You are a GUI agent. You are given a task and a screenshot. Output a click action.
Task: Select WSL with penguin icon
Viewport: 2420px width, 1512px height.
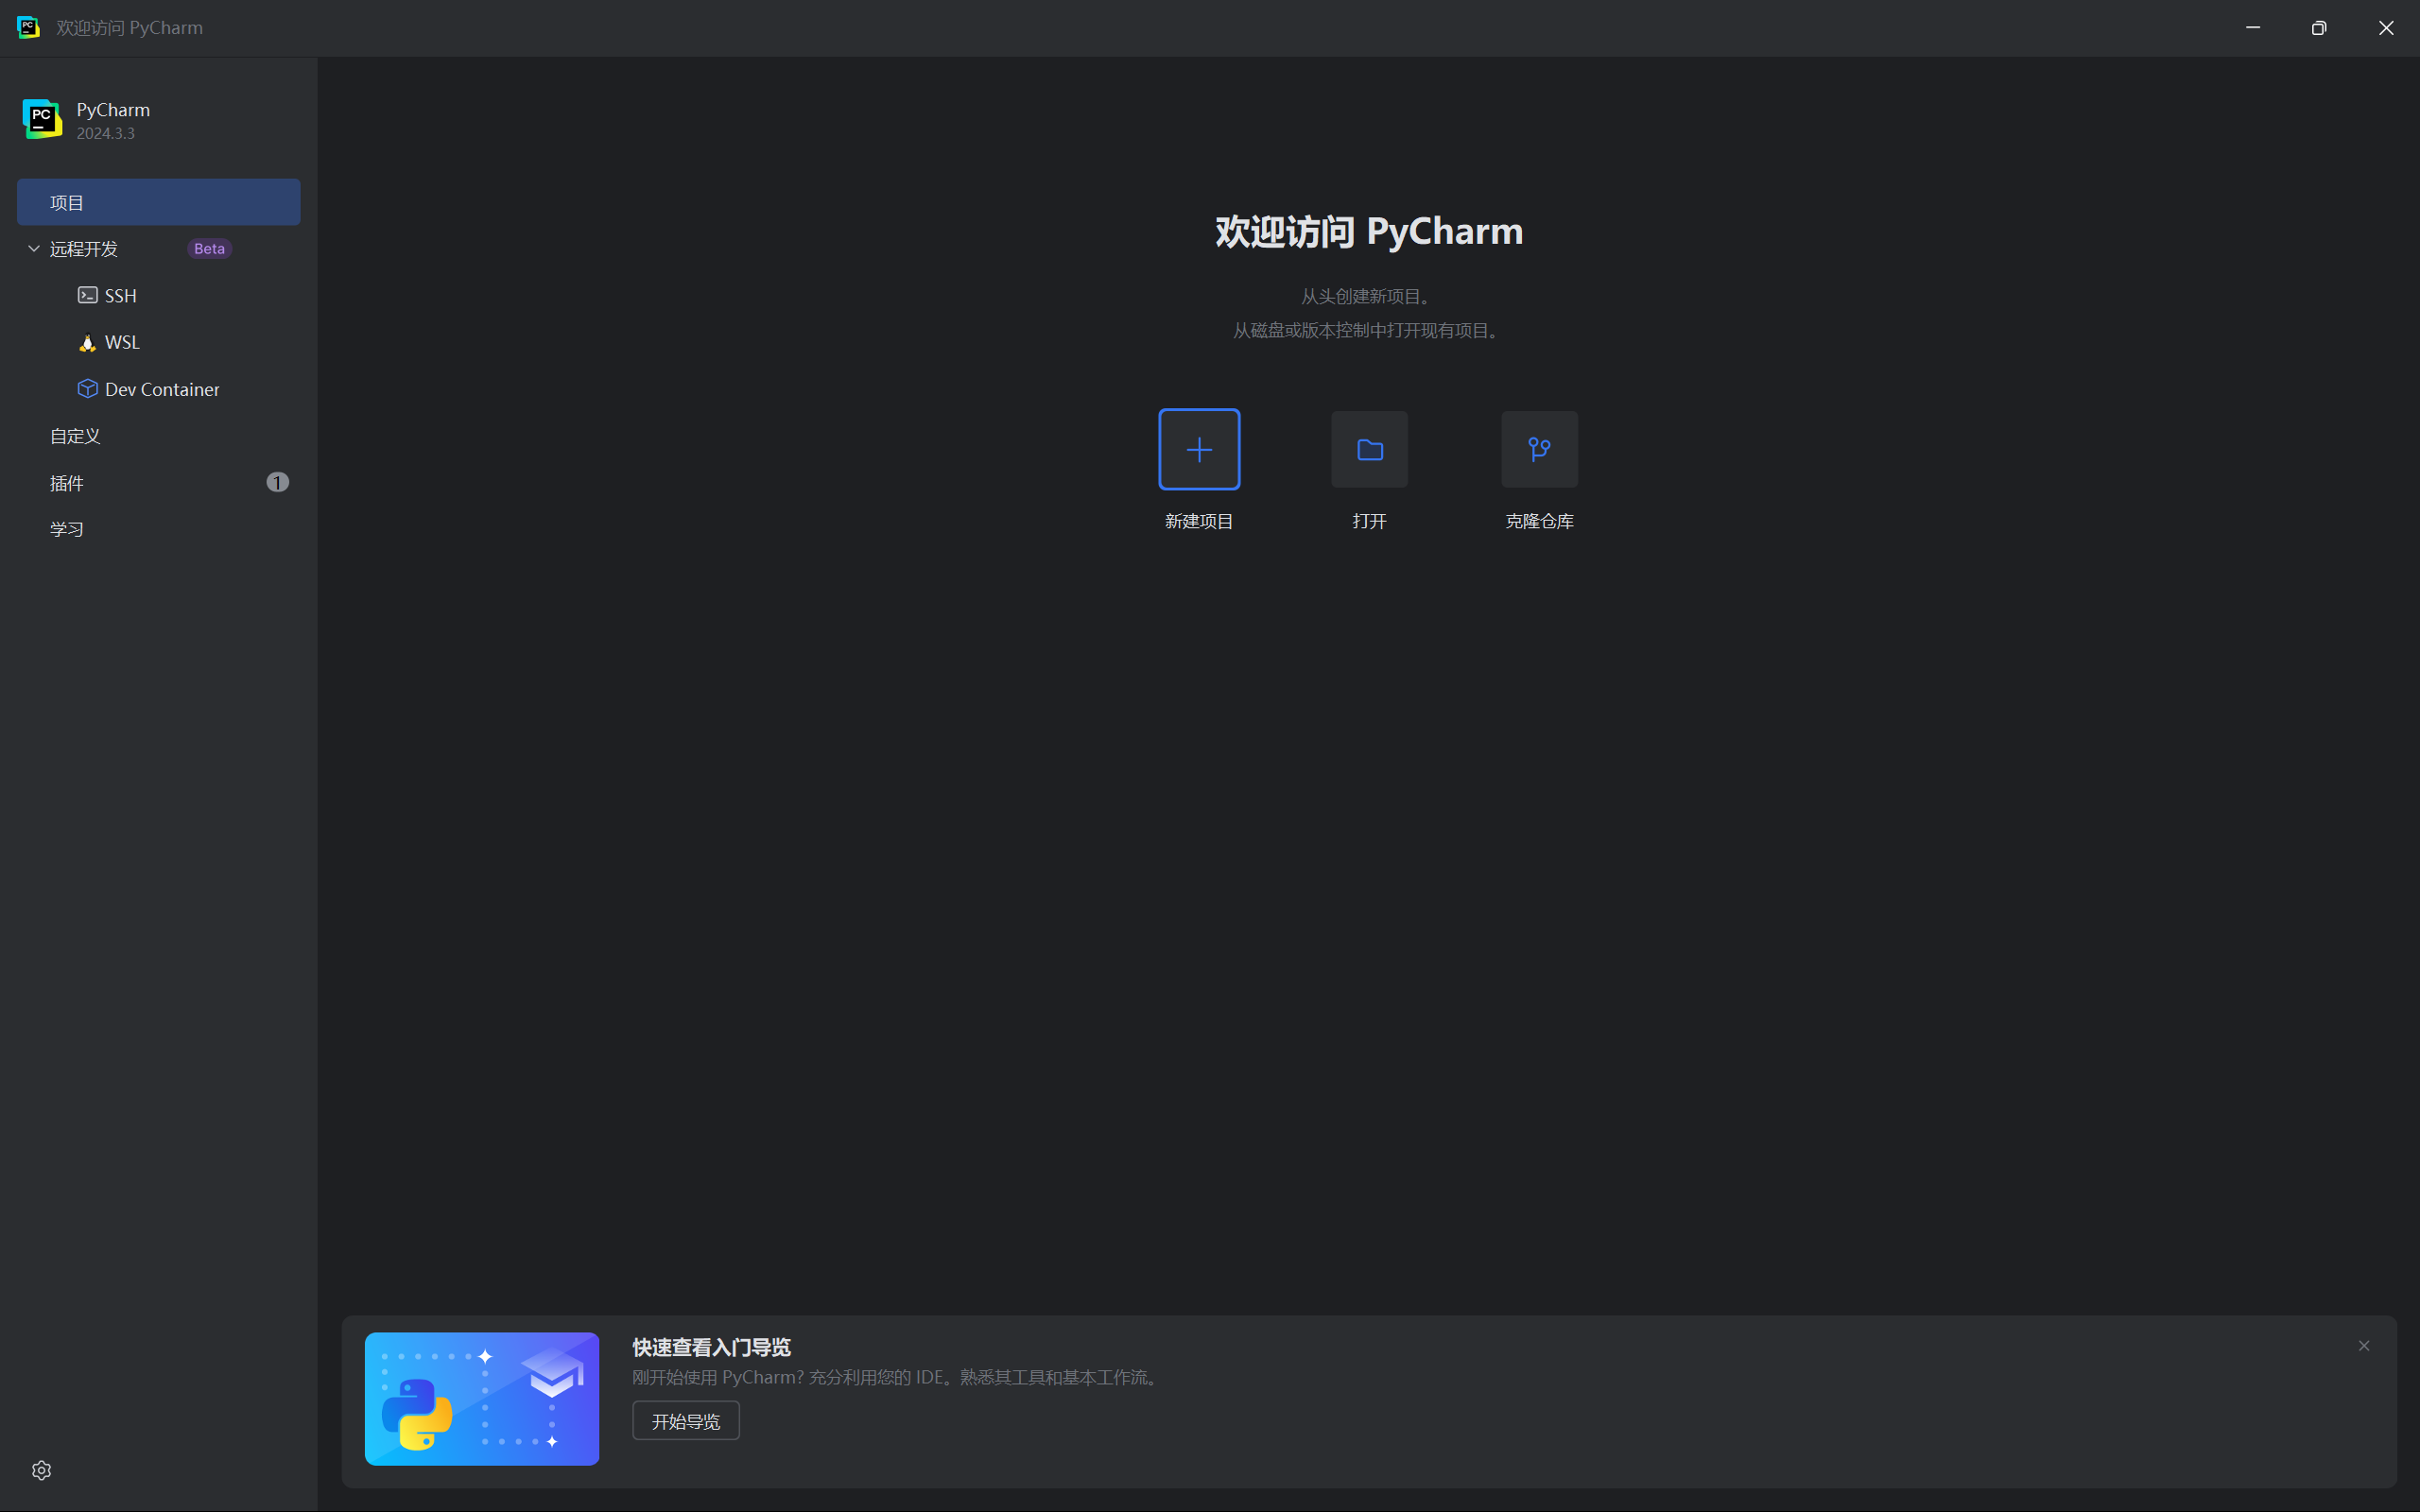click(x=122, y=342)
